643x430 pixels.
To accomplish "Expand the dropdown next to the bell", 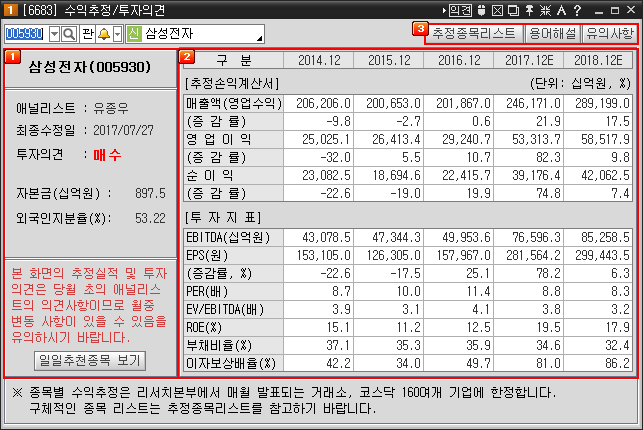I will click(x=118, y=34).
